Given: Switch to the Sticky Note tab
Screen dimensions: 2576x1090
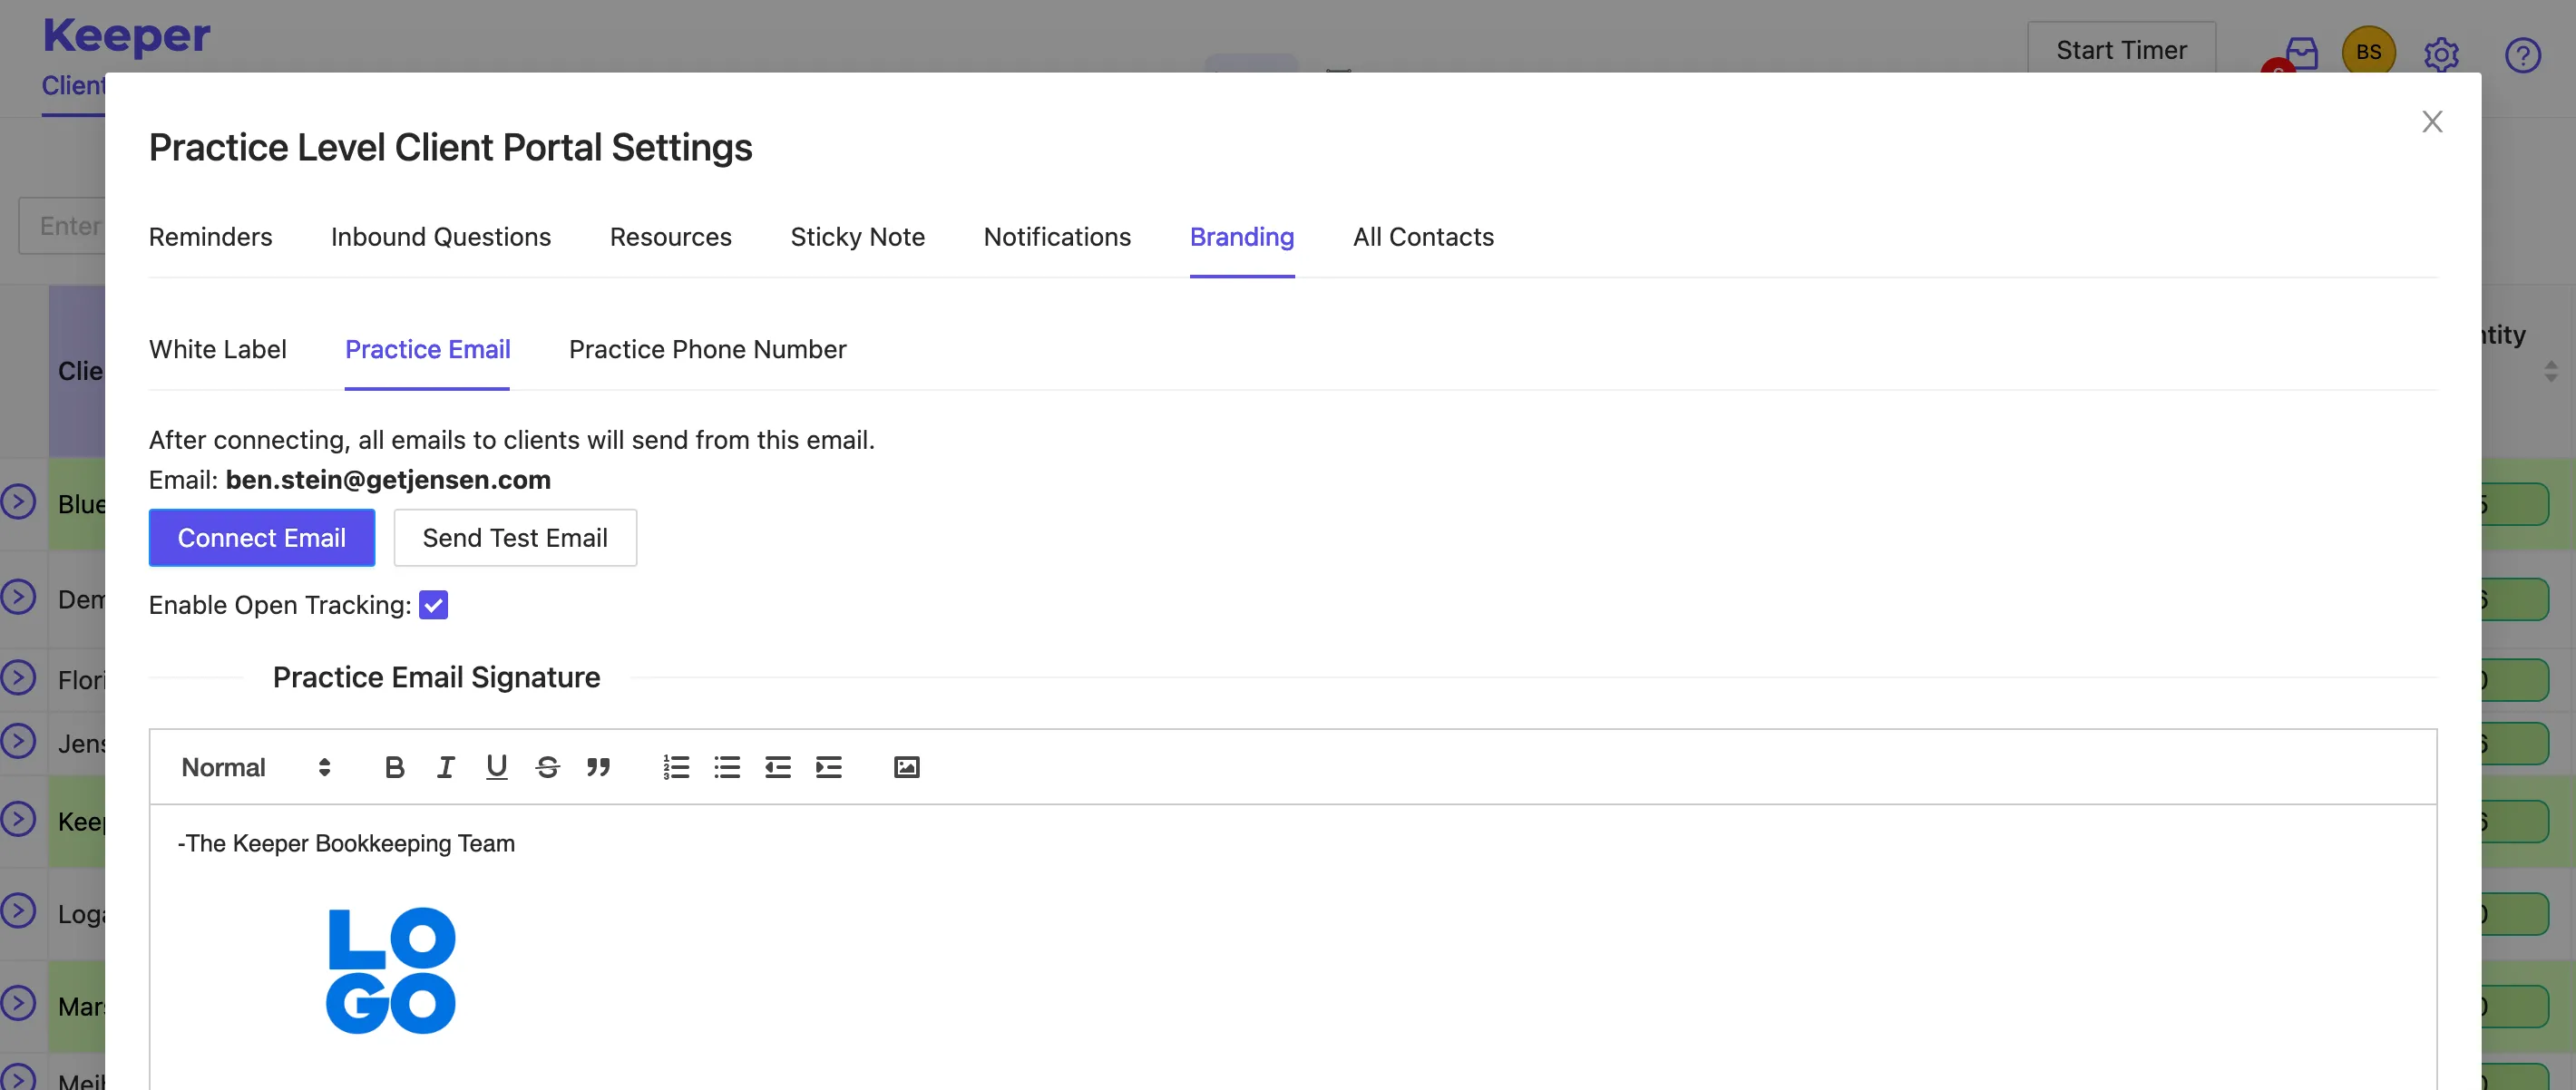Looking at the screenshot, I should (858, 237).
